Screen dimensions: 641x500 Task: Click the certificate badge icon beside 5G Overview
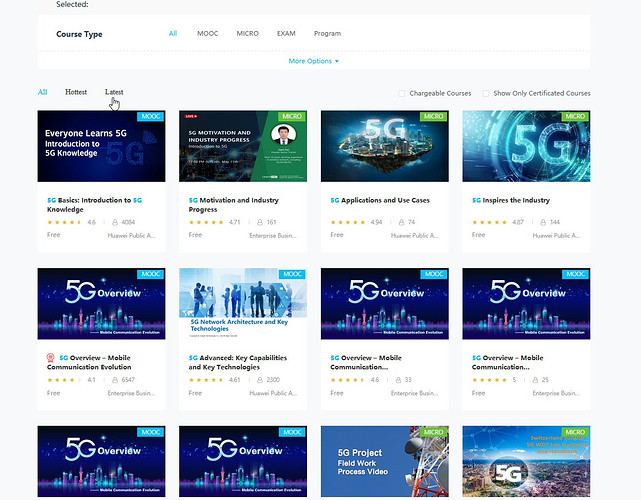click(x=50, y=358)
